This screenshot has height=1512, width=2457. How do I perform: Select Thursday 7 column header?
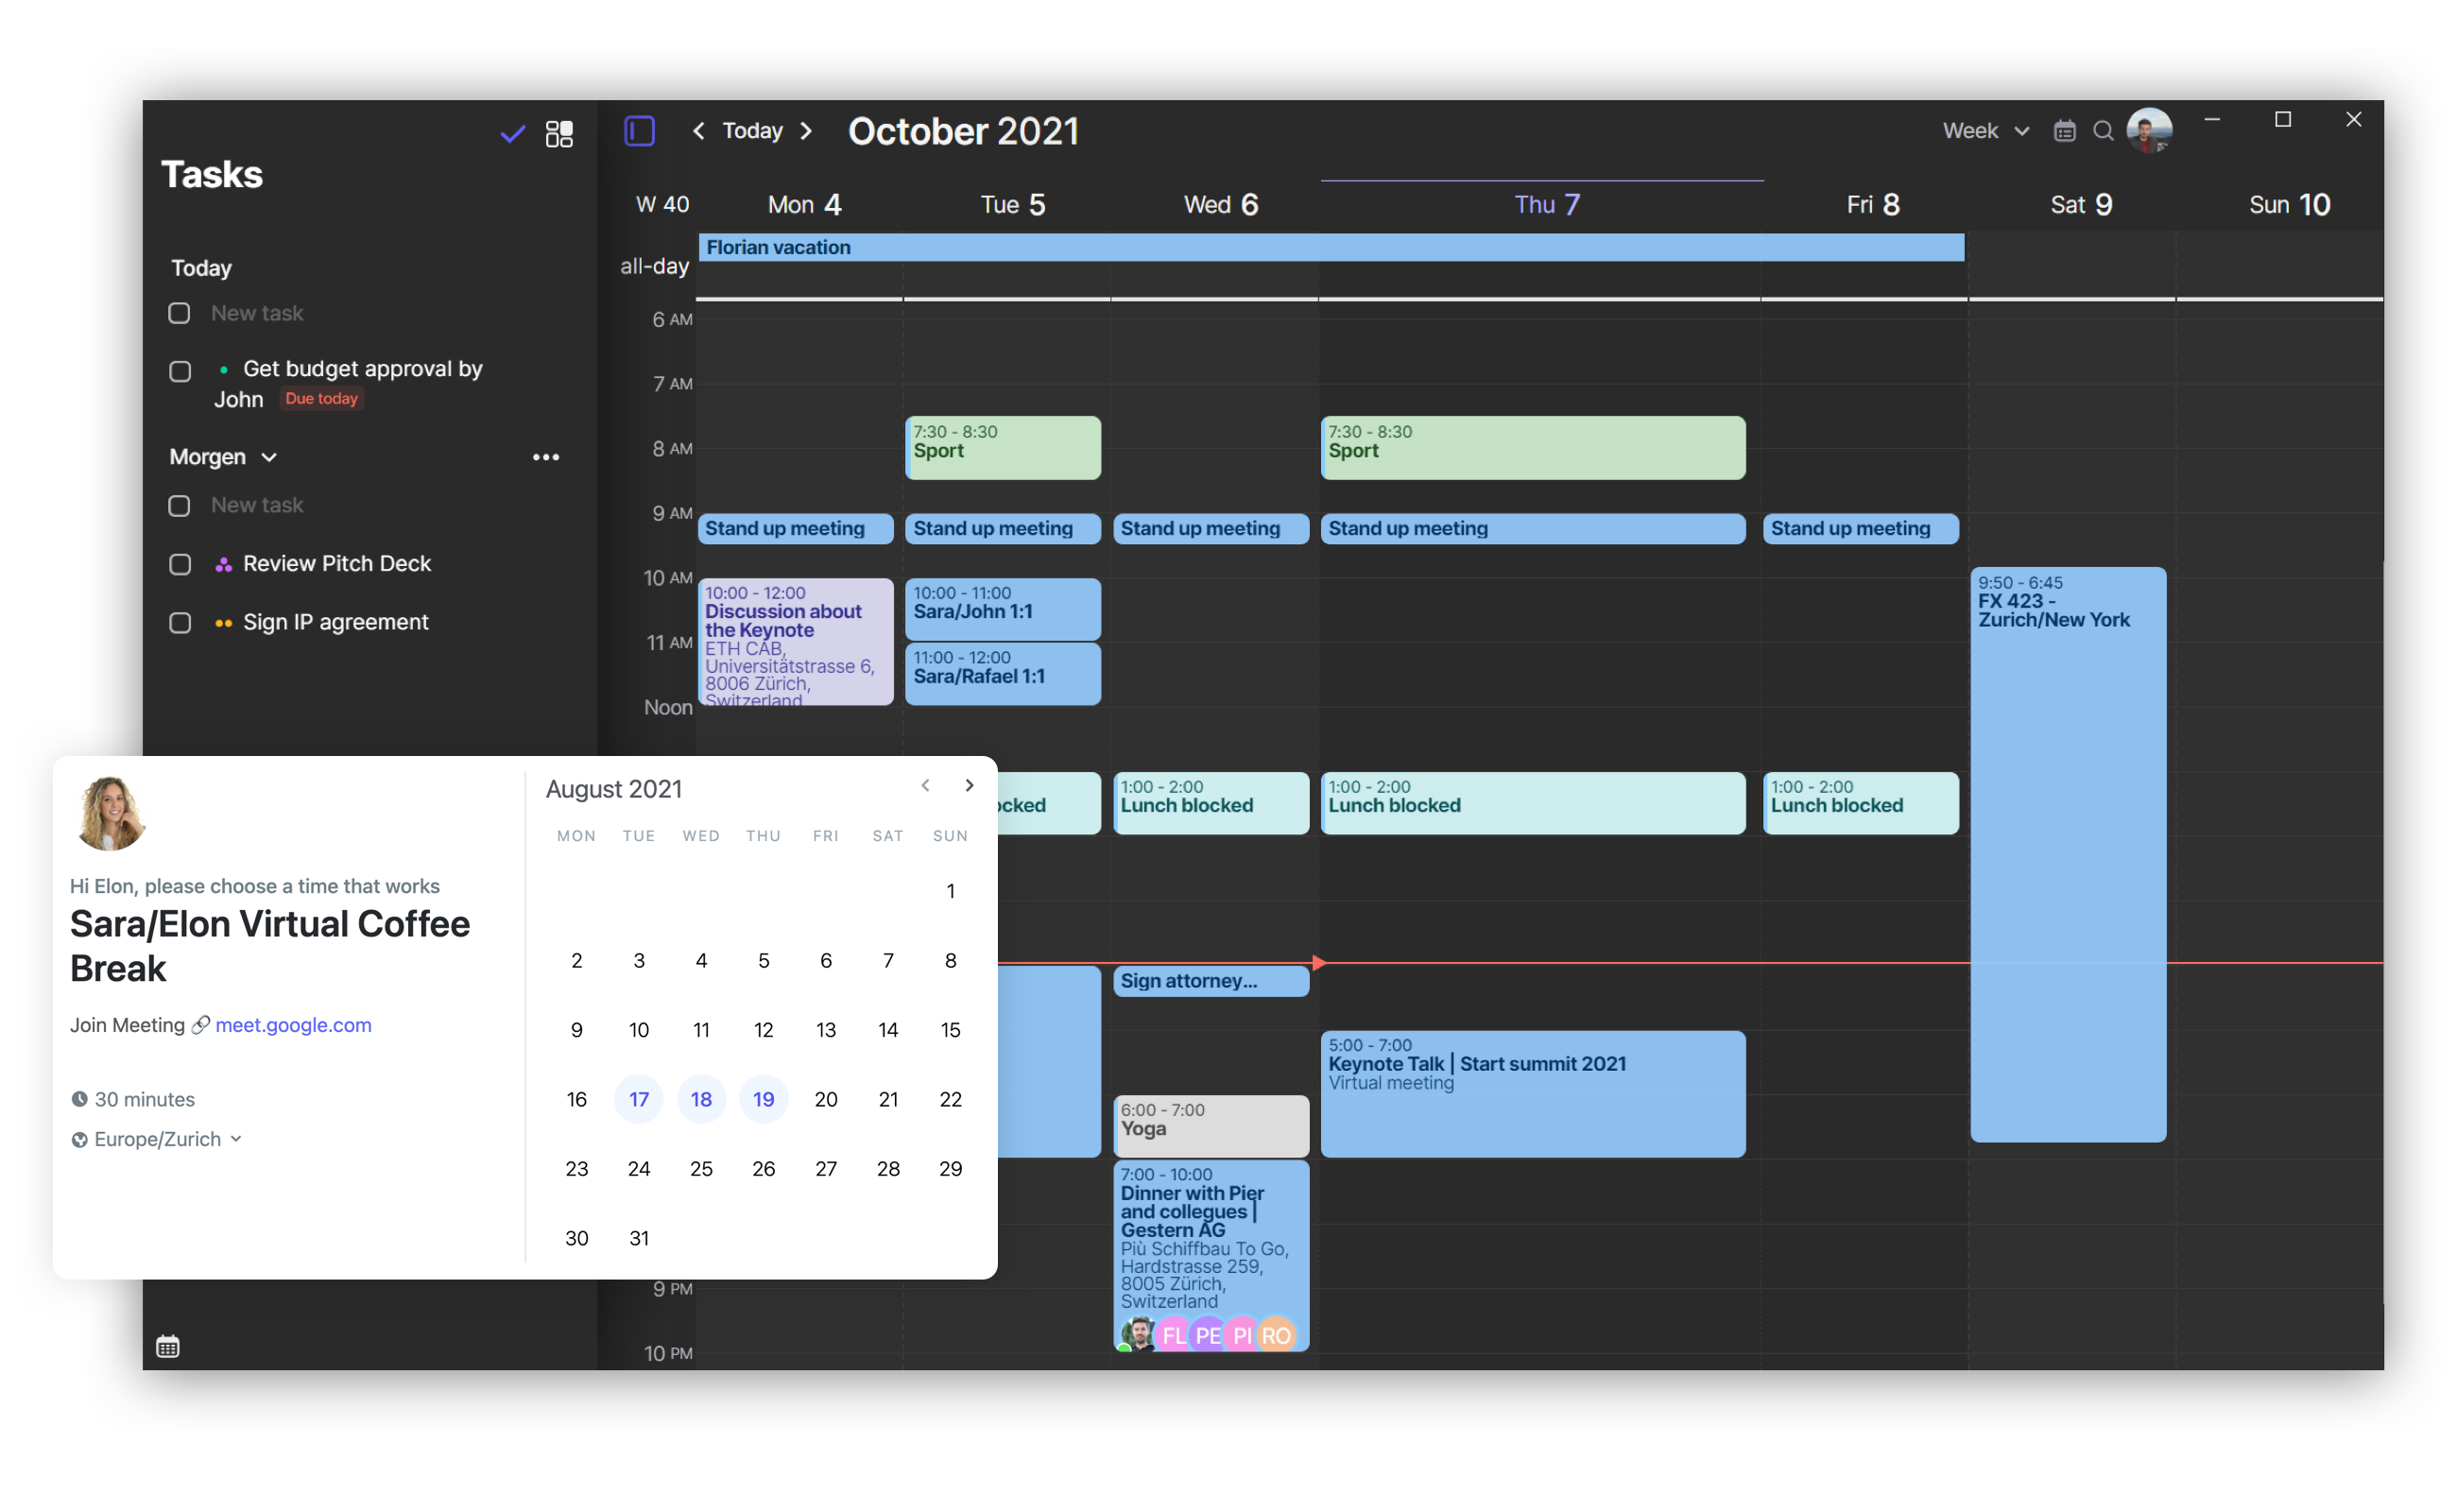coord(1545,204)
